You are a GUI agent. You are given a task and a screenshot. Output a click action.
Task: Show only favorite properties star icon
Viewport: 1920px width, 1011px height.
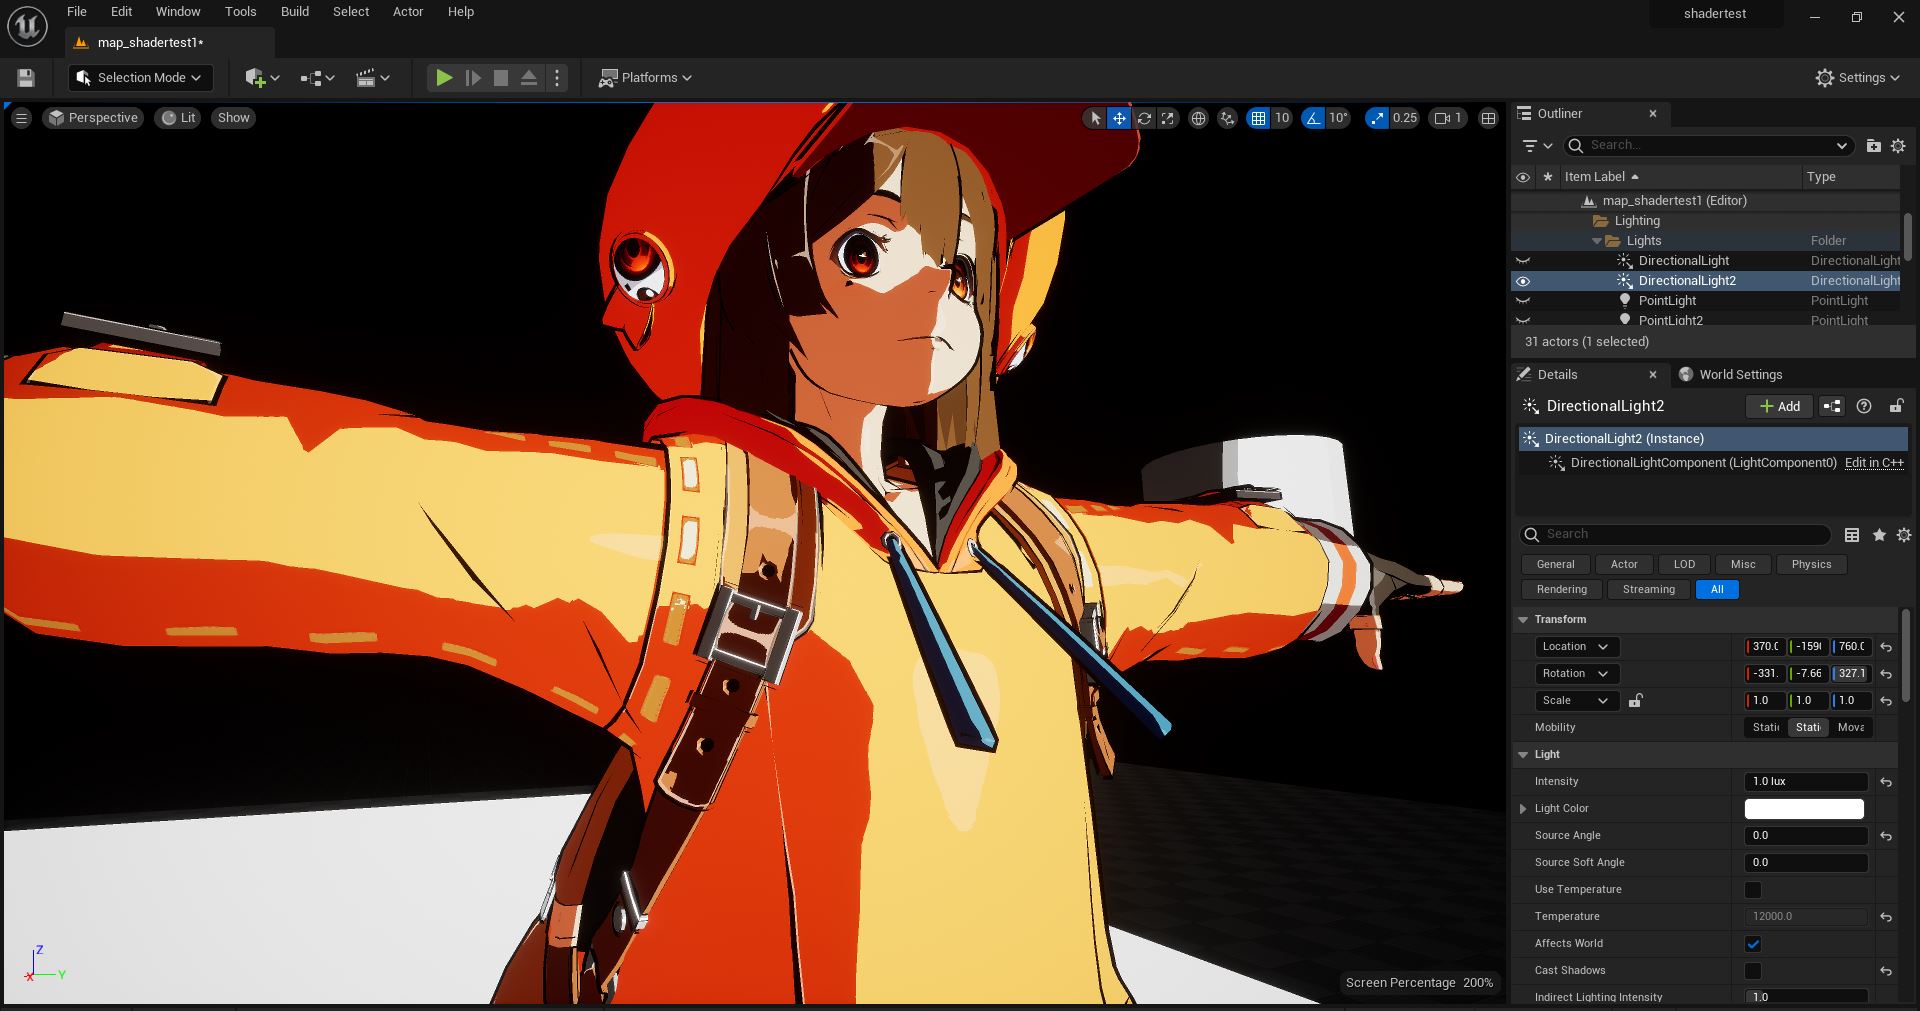tap(1879, 535)
